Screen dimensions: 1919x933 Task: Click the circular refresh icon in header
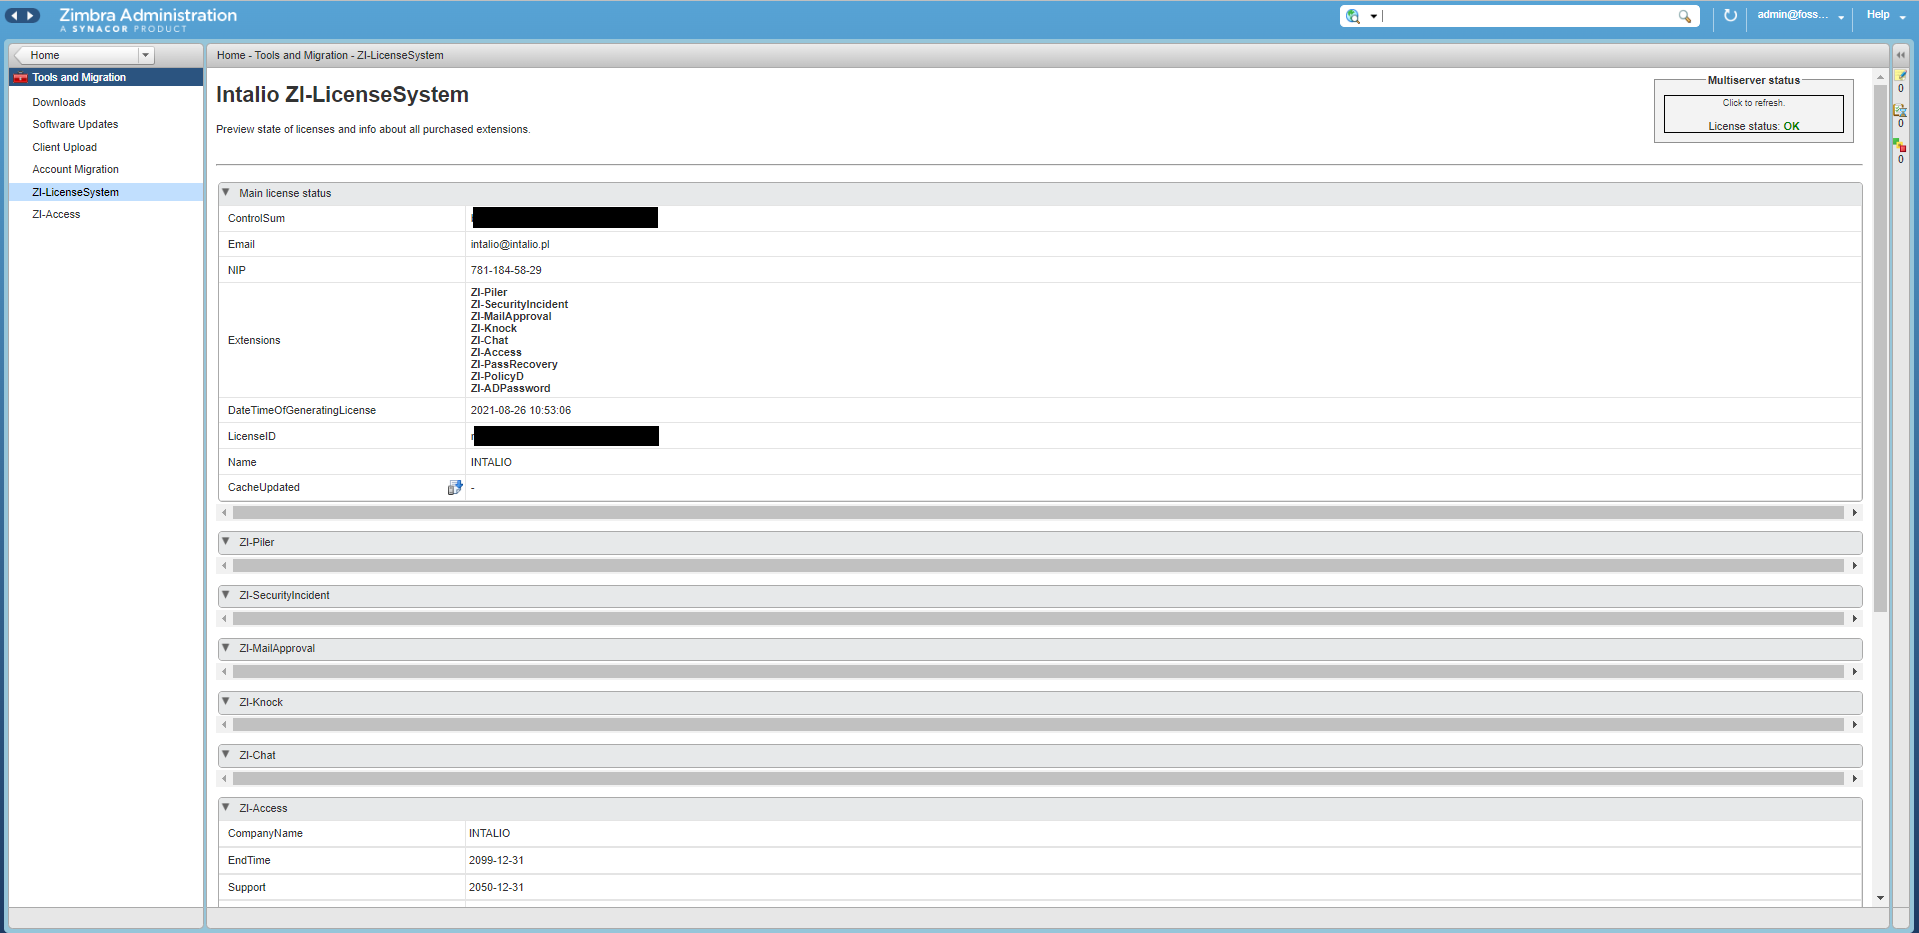1730,16
